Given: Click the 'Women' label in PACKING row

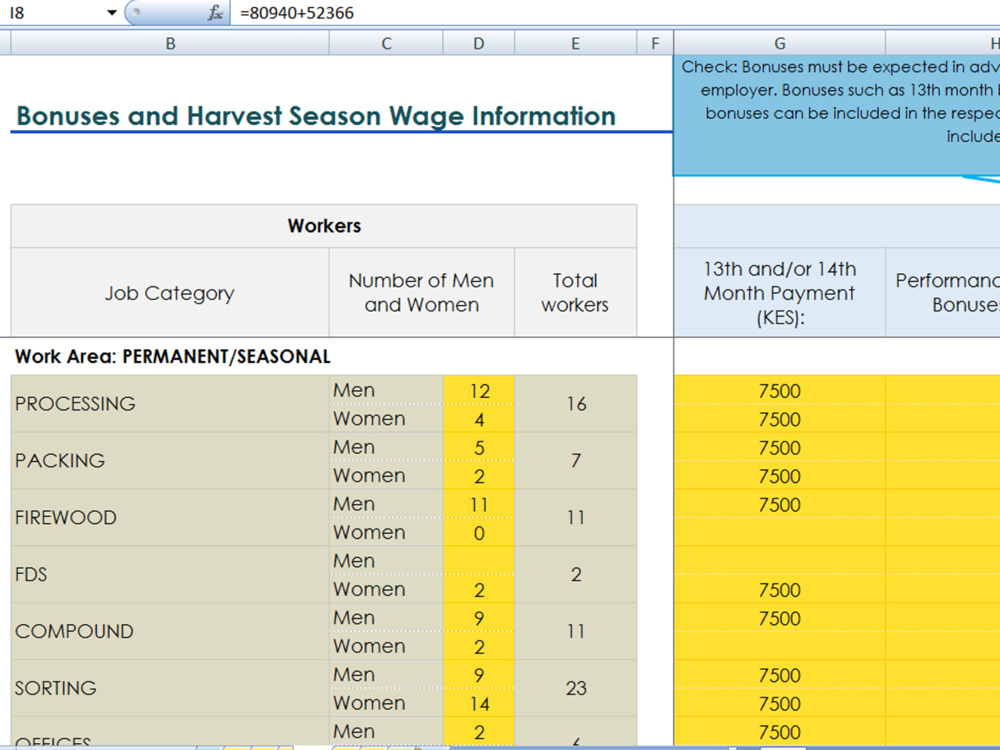Looking at the screenshot, I should point(369,476).
